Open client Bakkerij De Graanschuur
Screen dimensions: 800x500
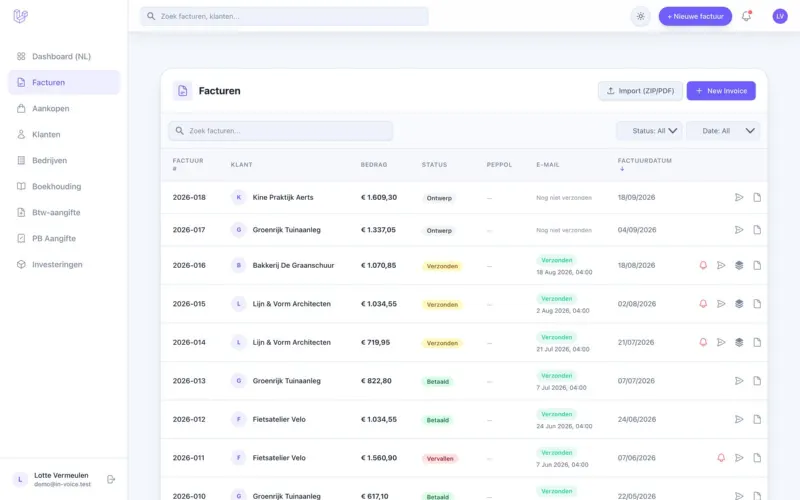tap(293, 265)
